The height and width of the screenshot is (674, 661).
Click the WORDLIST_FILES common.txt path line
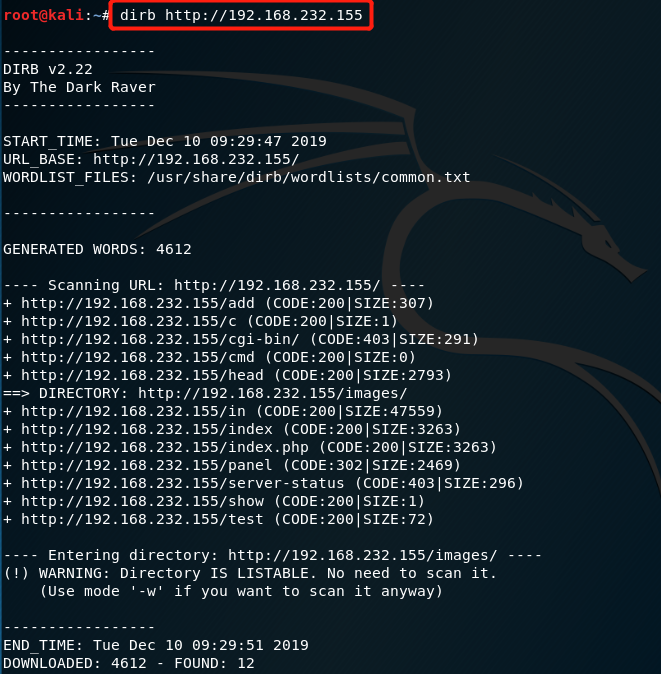point(237,178)
